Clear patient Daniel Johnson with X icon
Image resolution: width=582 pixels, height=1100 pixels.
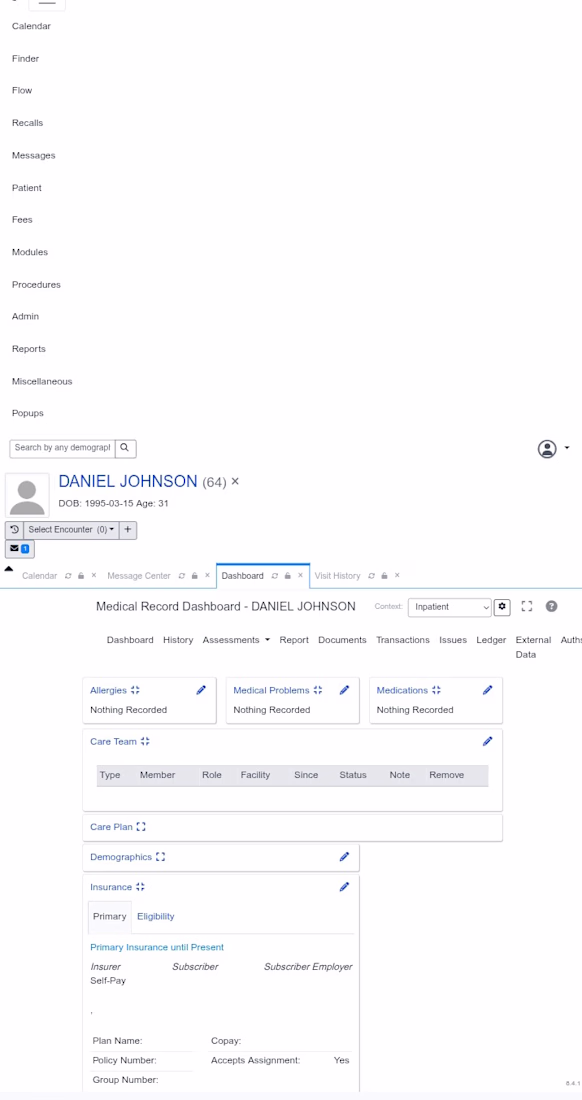click(235, 481)
